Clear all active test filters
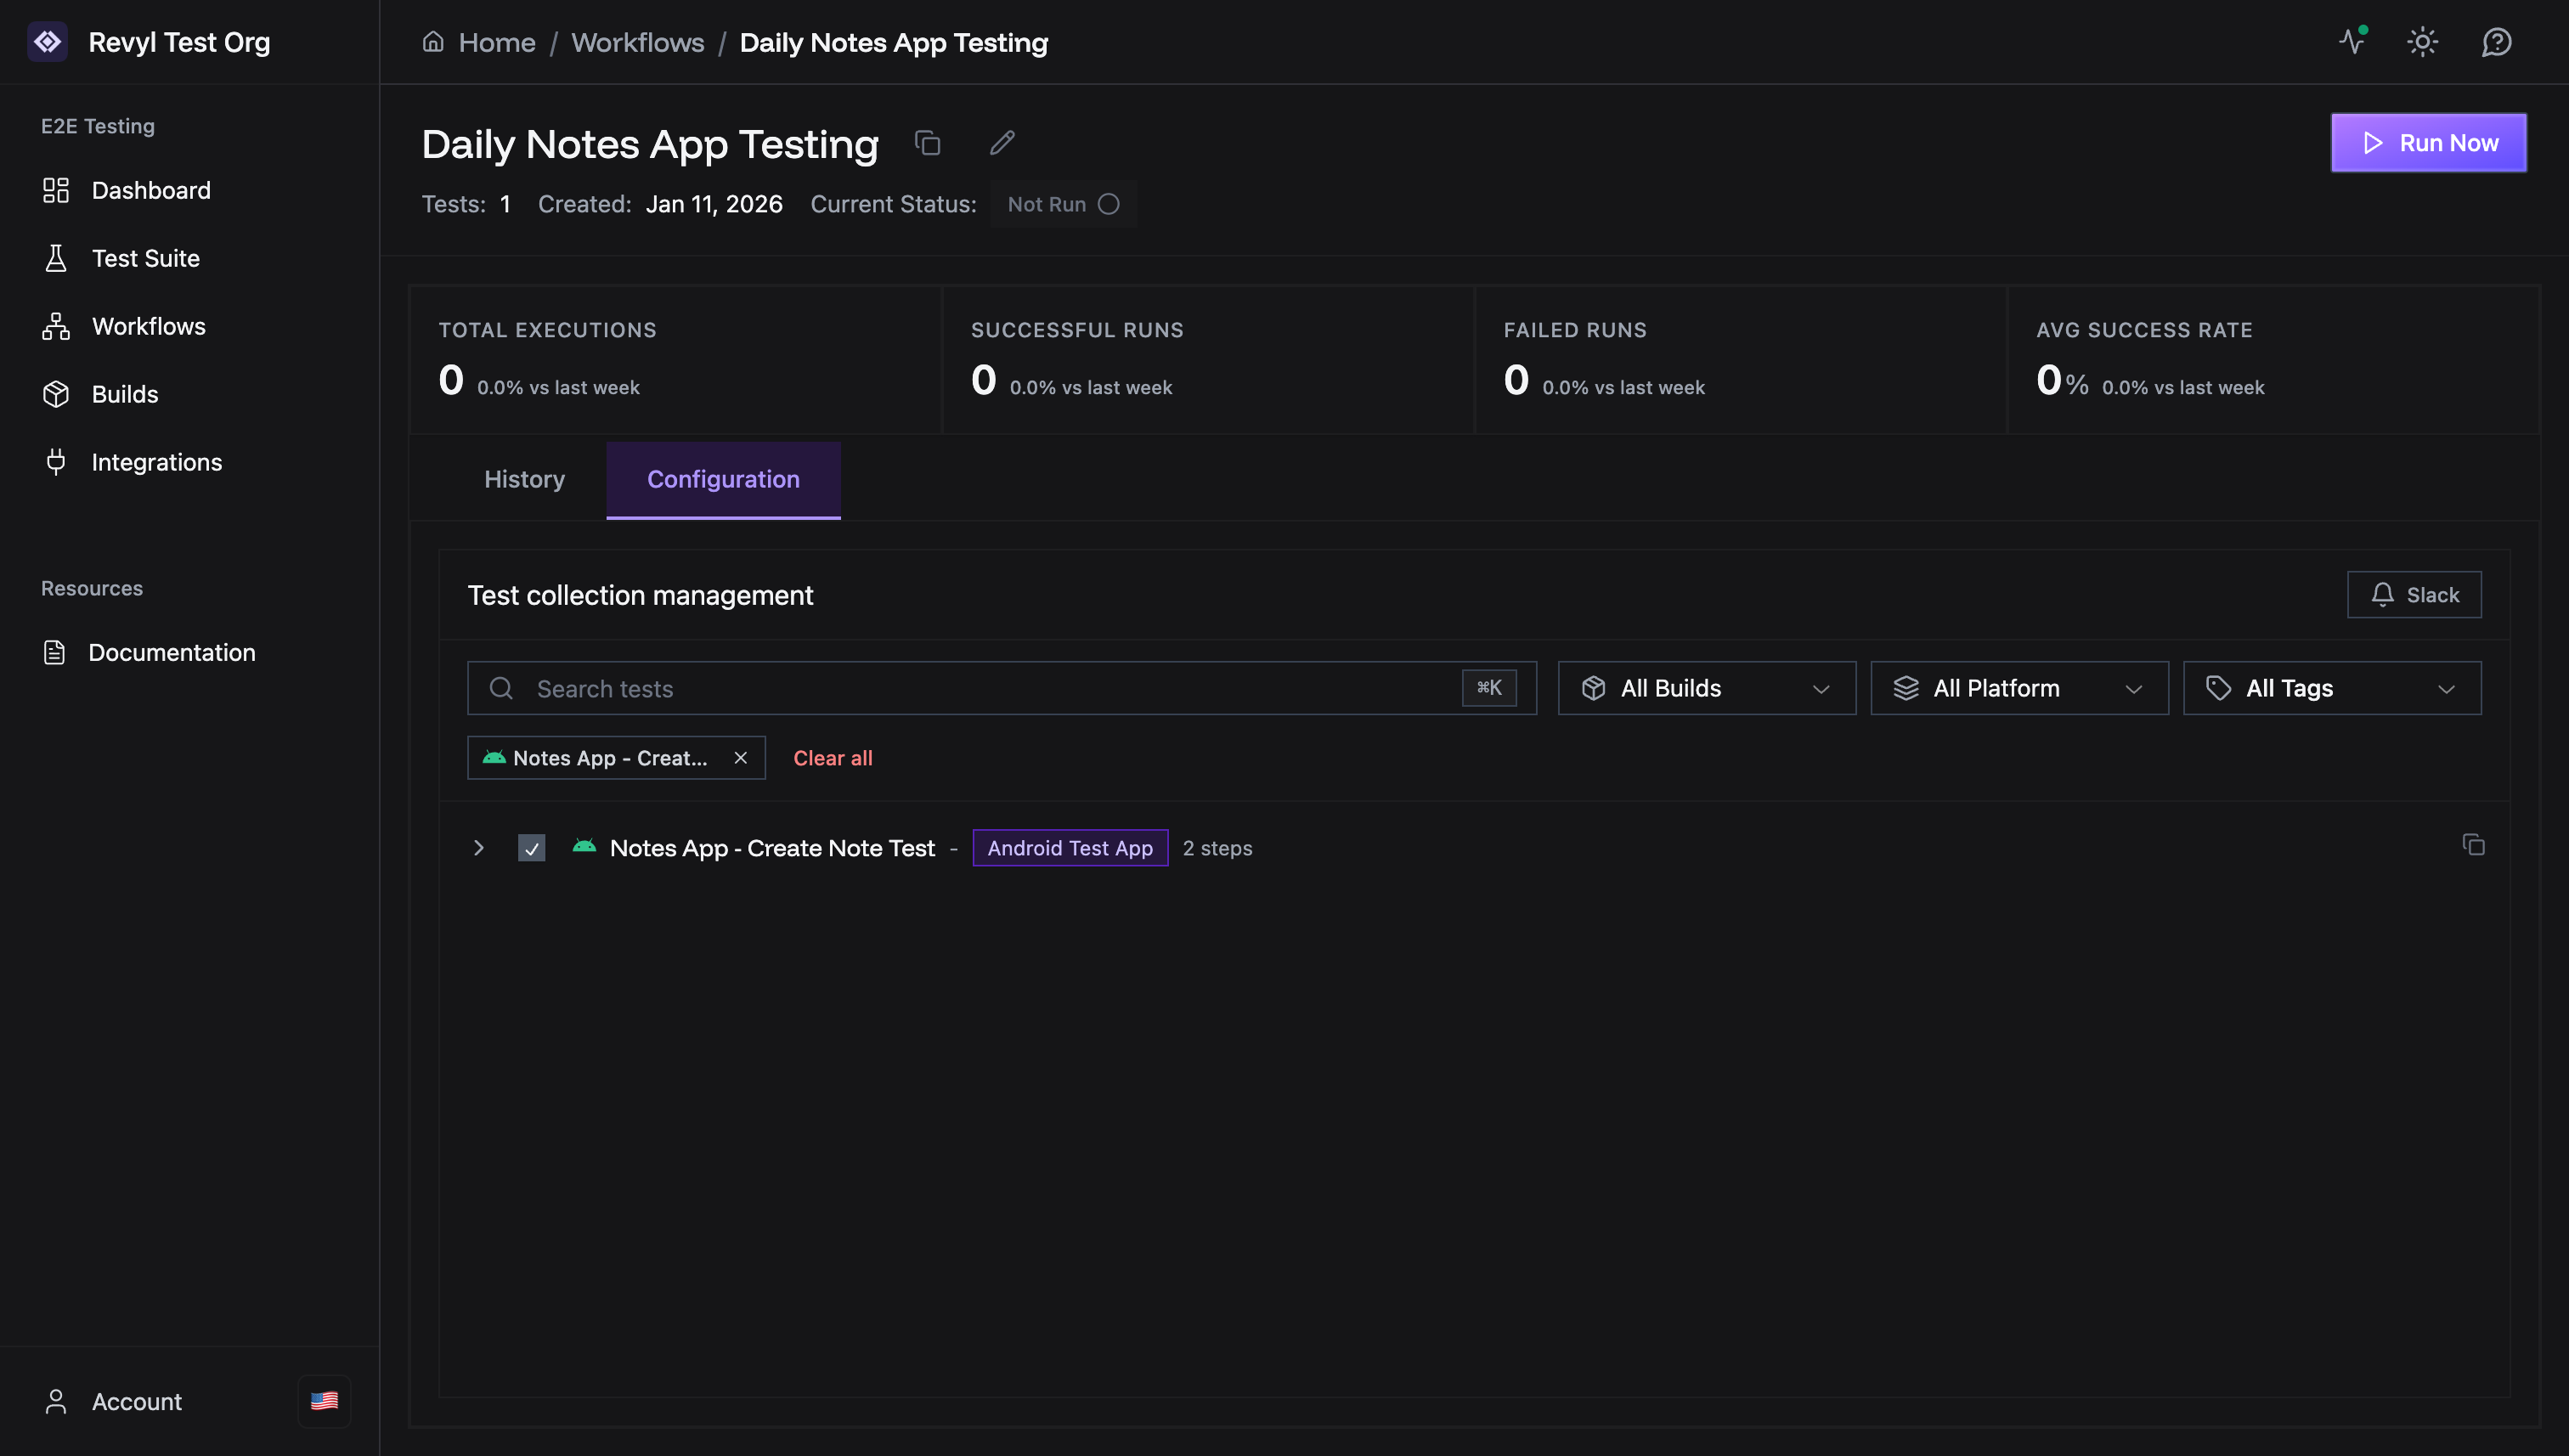 point(832,757)
